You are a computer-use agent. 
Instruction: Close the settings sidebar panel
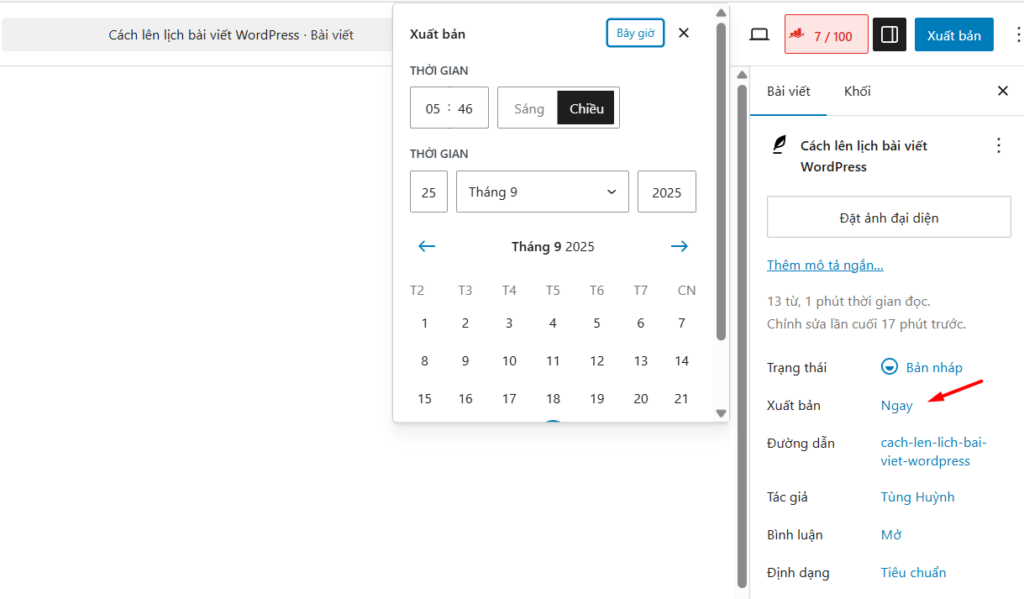pyautogui.click(x=1003, y=91)
